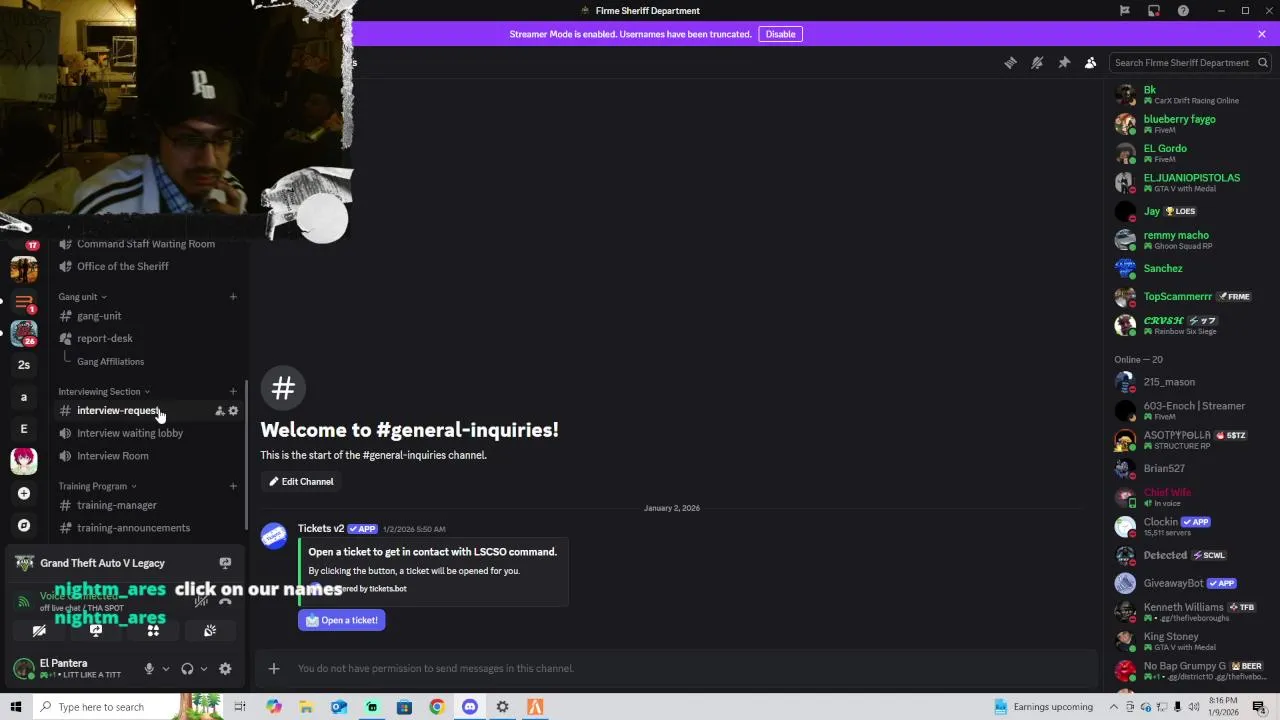Click the magnifier icon in the server search
Viewport: 1280px width, 720px height.
click(x=1263, y=62)
